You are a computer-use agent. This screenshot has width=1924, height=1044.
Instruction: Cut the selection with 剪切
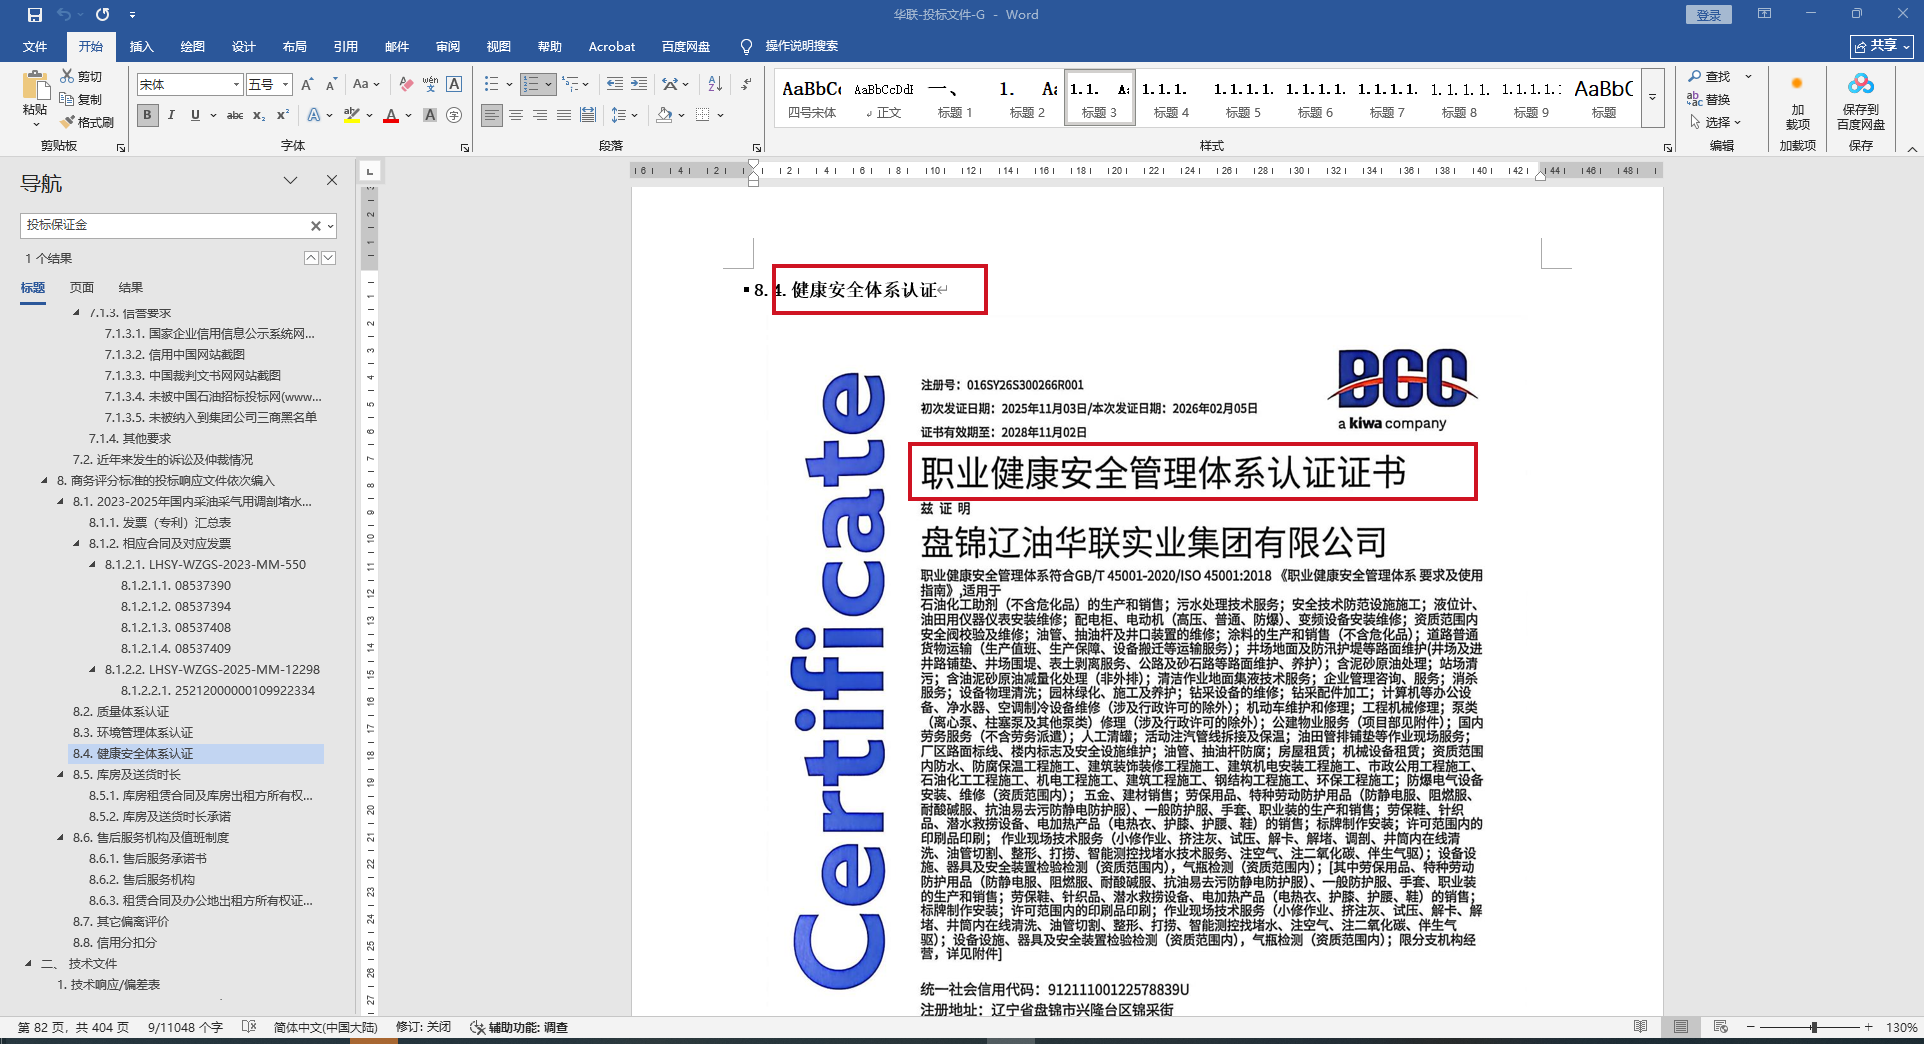tap(81, 76)
